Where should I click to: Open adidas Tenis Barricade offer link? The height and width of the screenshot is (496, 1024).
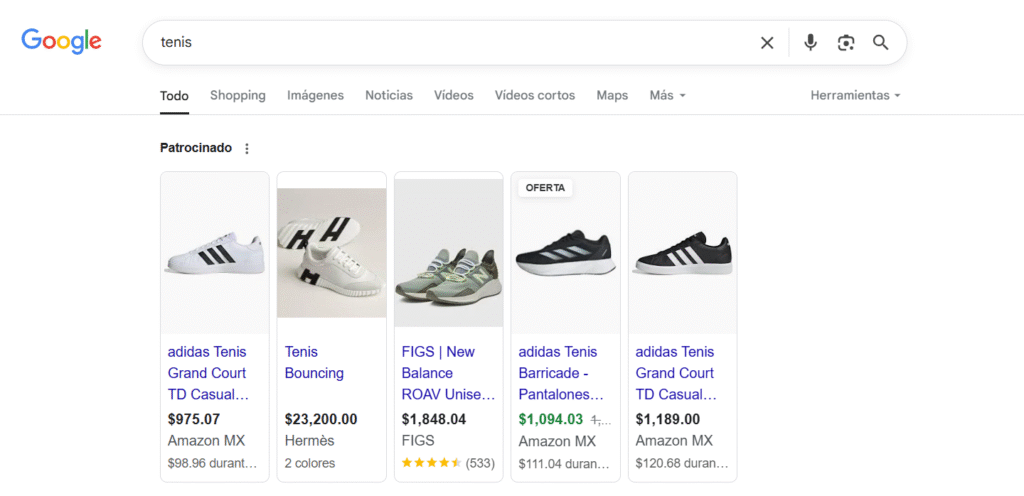point(562,373)
